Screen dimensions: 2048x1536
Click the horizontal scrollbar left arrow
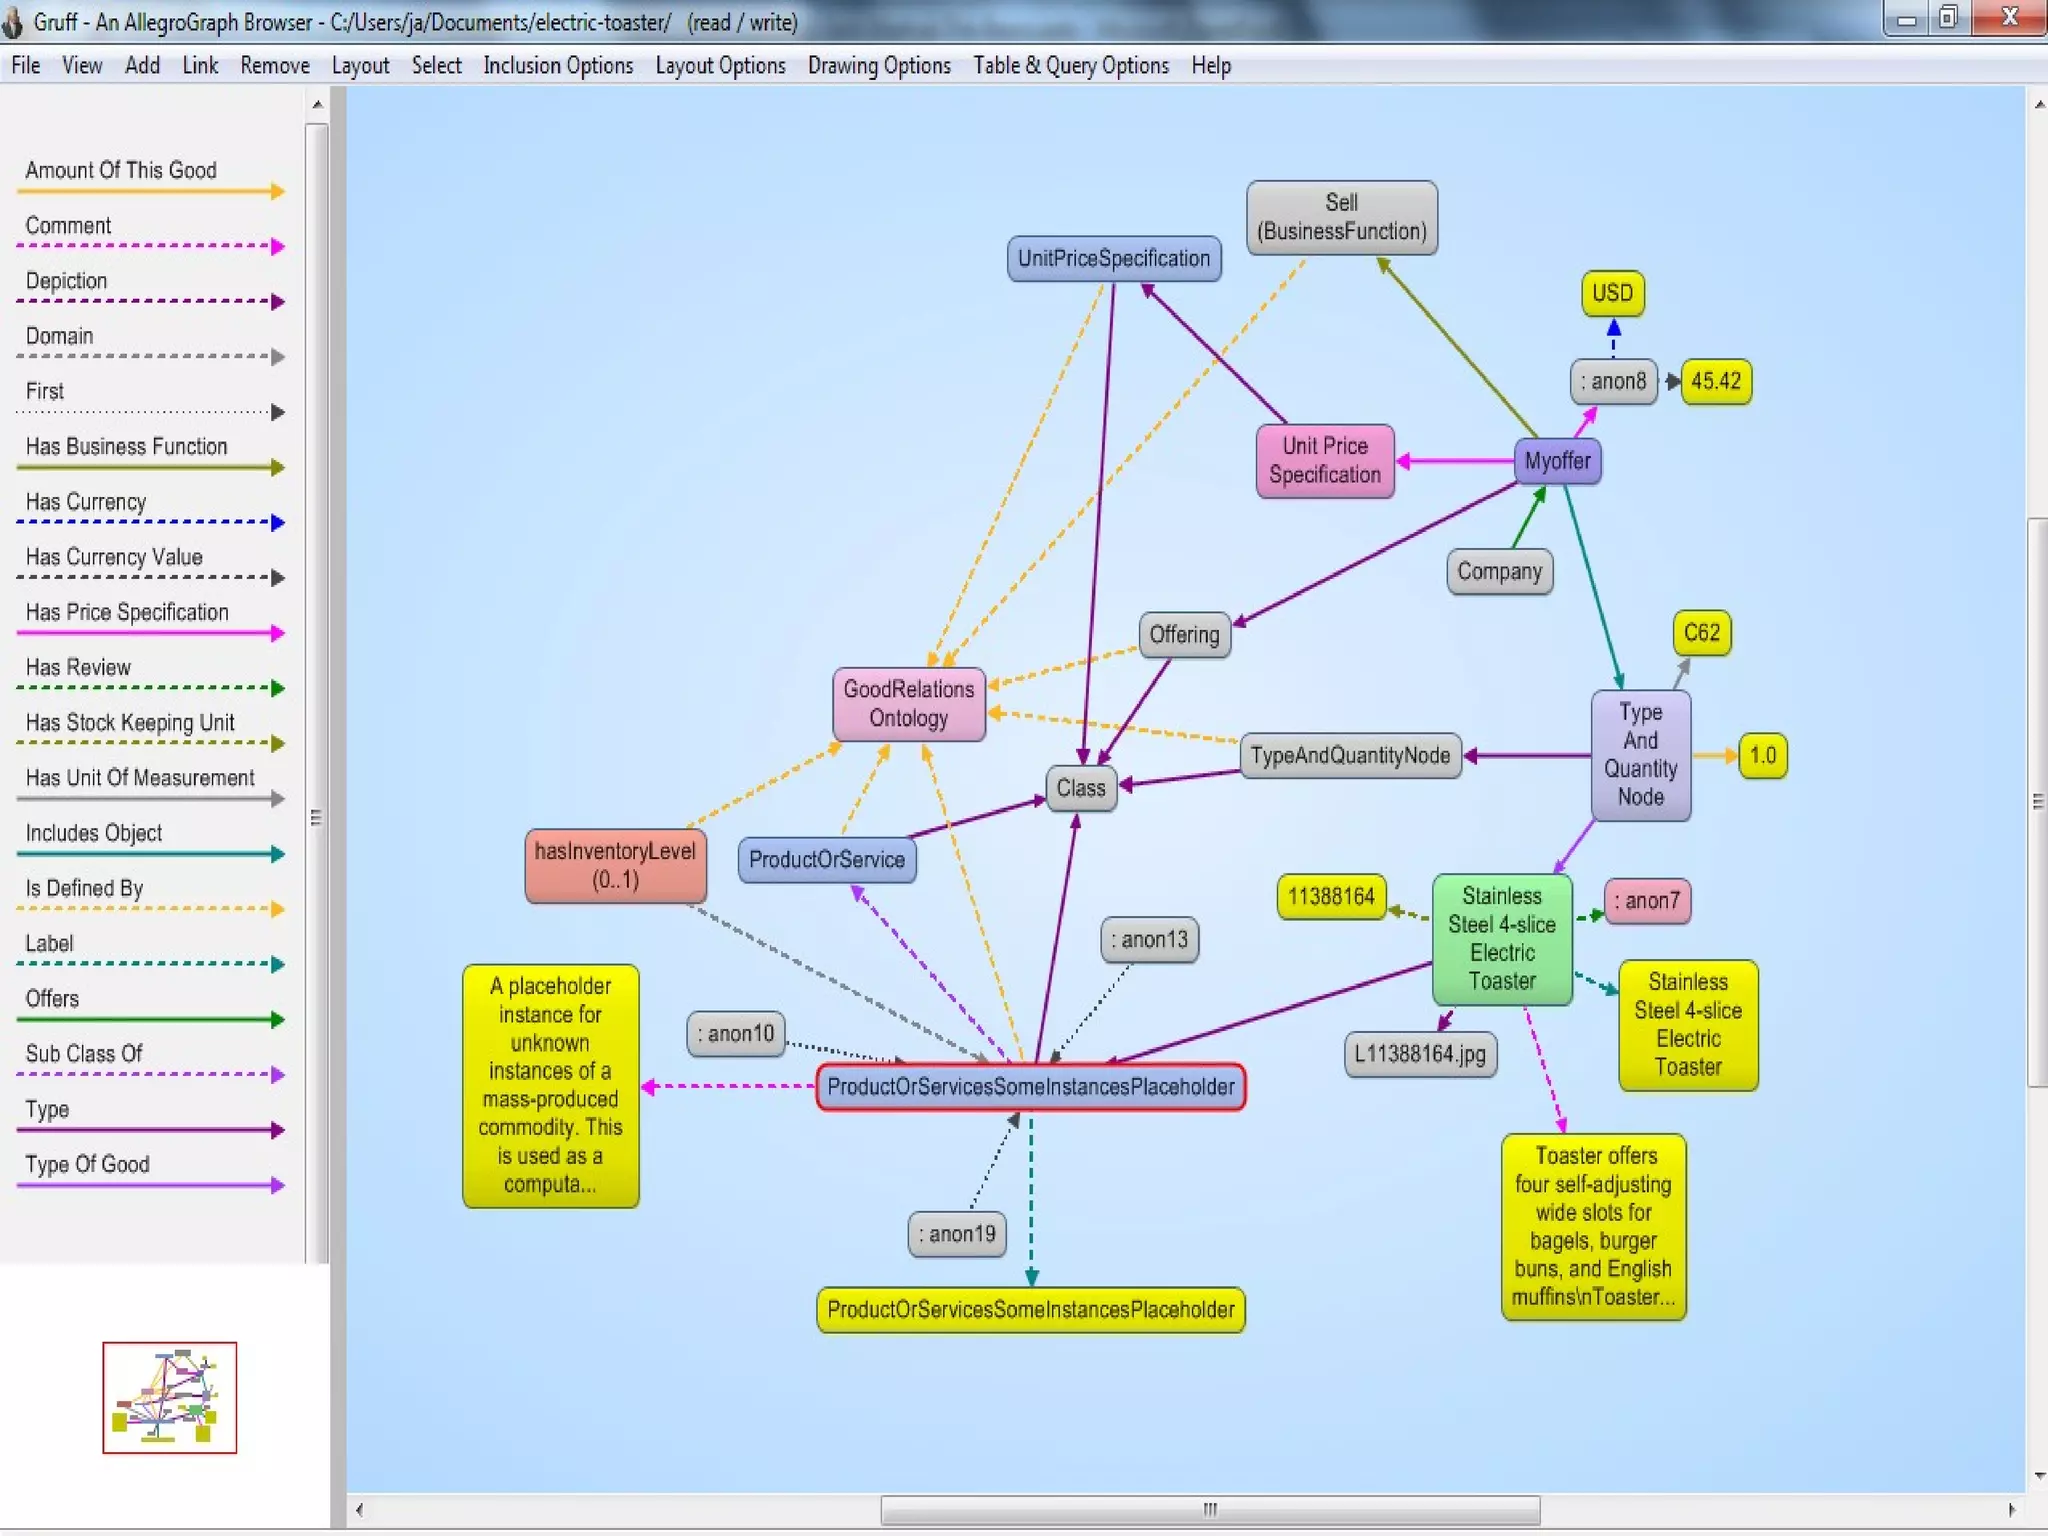point(360,1510)
